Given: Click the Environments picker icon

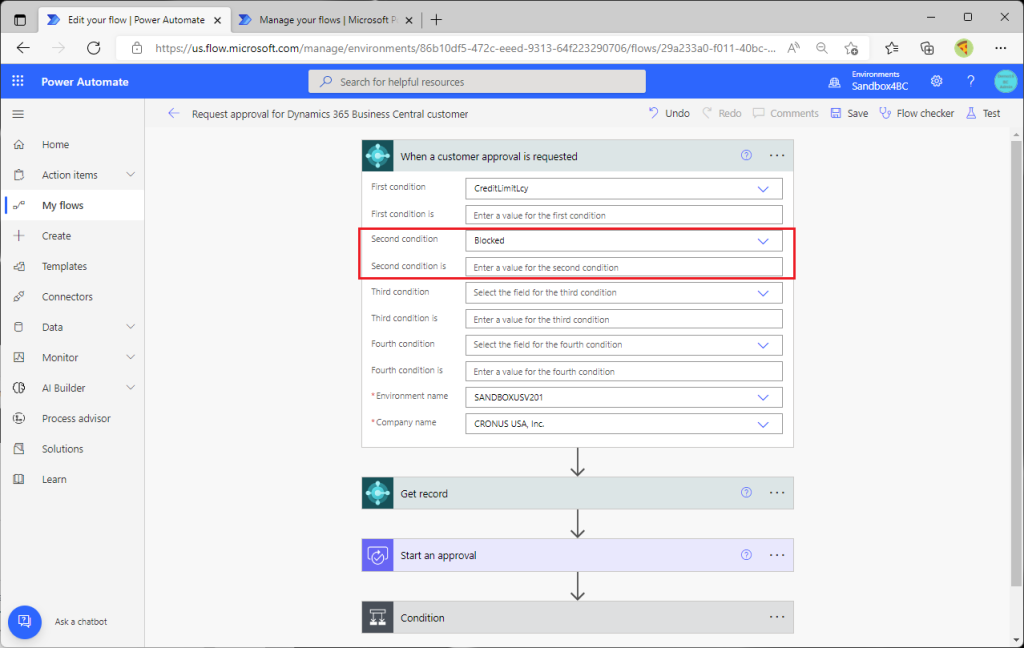Looking at the screenshot, I should (835, 82).
